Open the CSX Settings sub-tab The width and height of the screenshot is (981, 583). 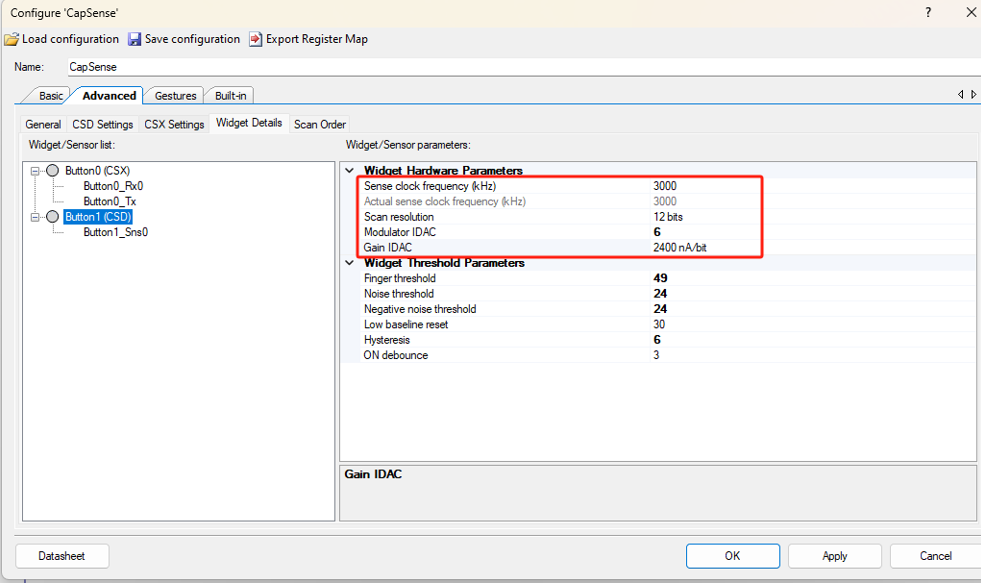click(175, 124)
